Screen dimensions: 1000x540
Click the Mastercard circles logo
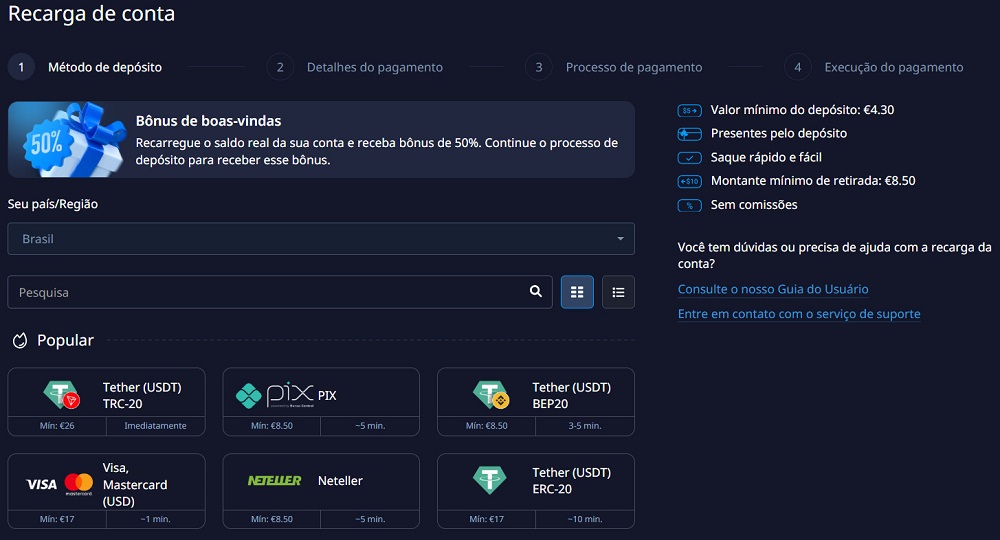click(x=79, y=483)
